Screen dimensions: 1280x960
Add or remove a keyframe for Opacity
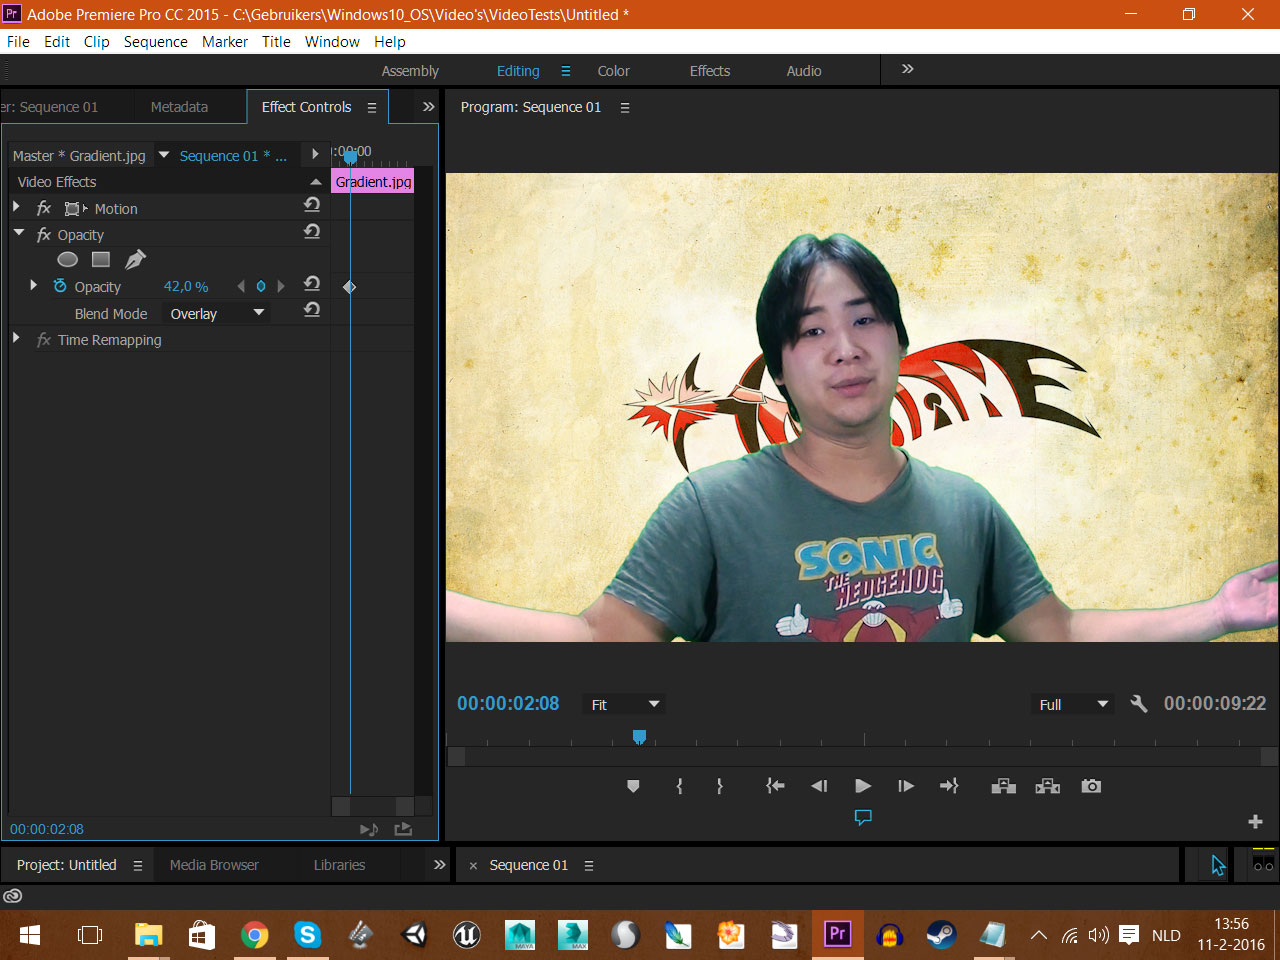click(261, 286)
